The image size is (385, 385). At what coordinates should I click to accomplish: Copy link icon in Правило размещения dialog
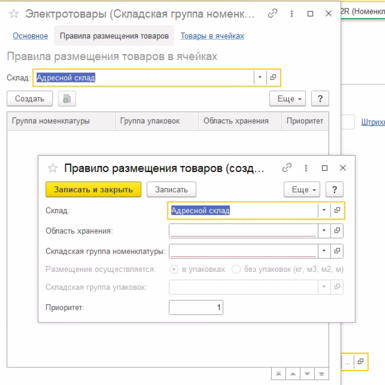tap(287, 168)
